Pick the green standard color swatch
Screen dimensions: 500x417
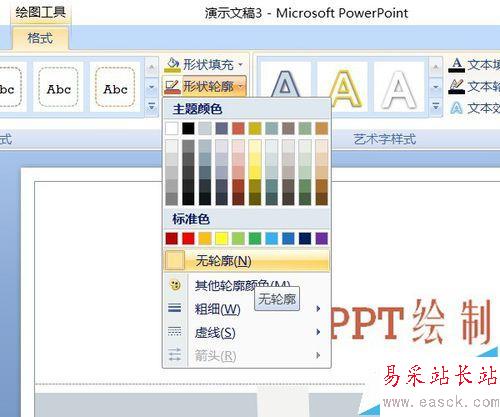255,238
